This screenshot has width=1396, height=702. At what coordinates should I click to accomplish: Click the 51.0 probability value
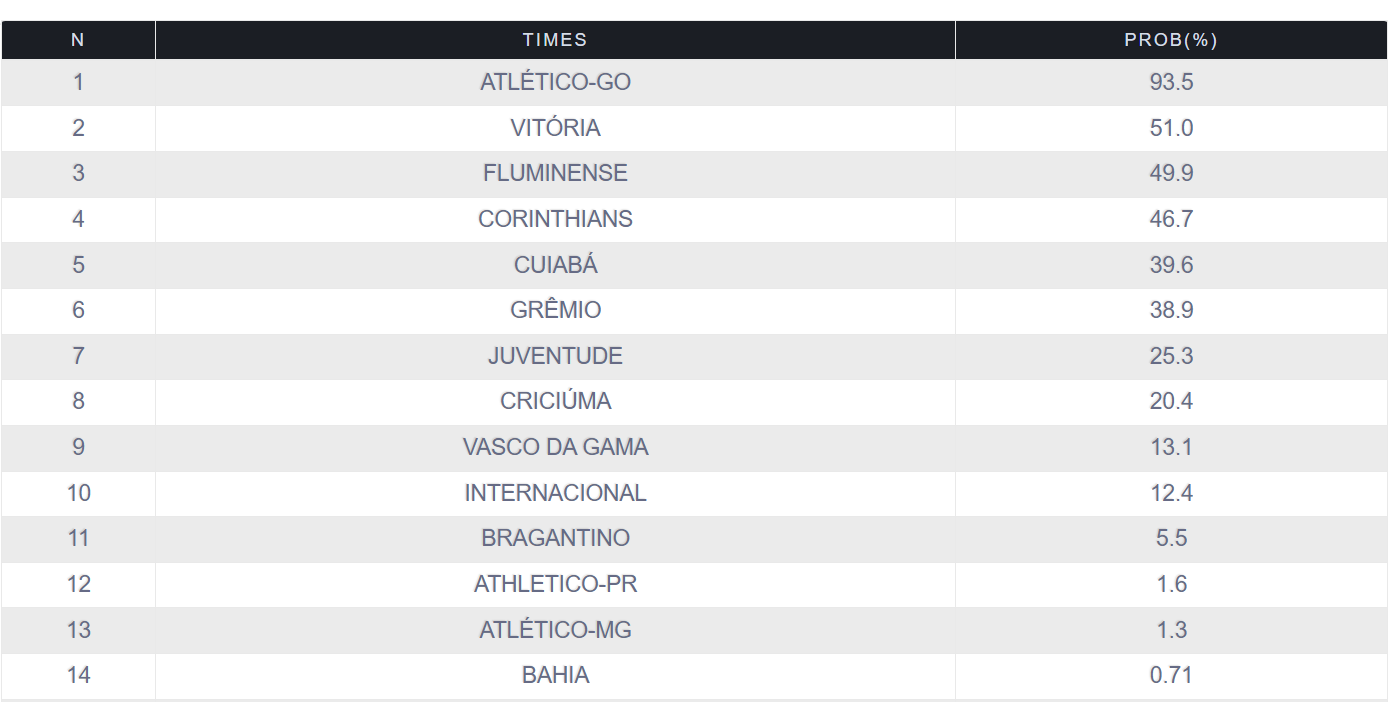(x=1171, y=128)
